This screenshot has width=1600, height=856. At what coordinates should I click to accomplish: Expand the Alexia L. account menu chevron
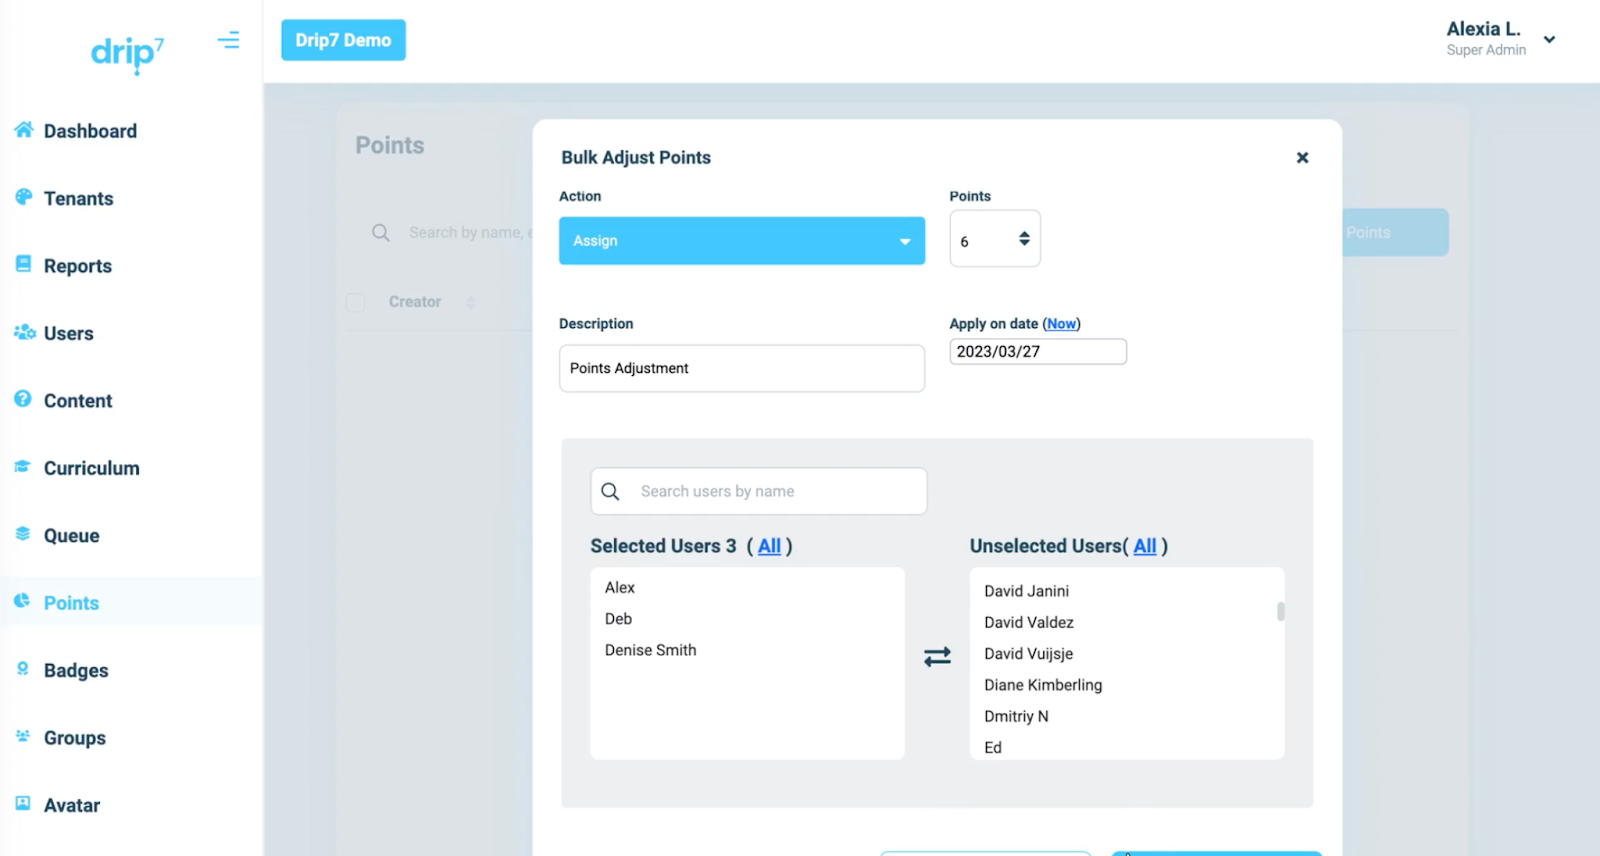(x=1549, y=40)
